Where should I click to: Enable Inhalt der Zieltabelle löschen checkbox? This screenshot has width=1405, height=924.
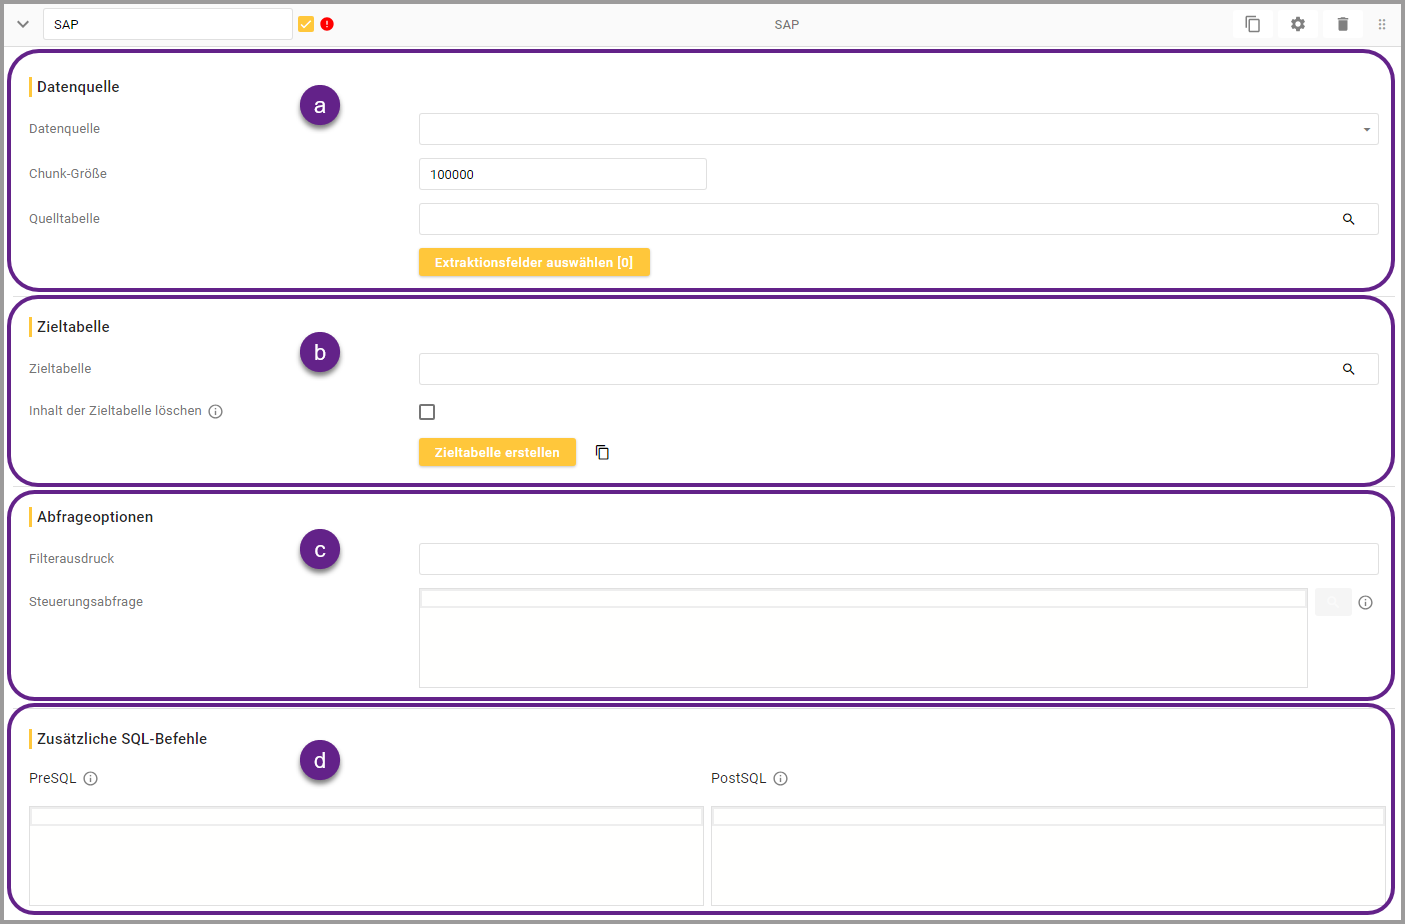[x=427, y=412]
